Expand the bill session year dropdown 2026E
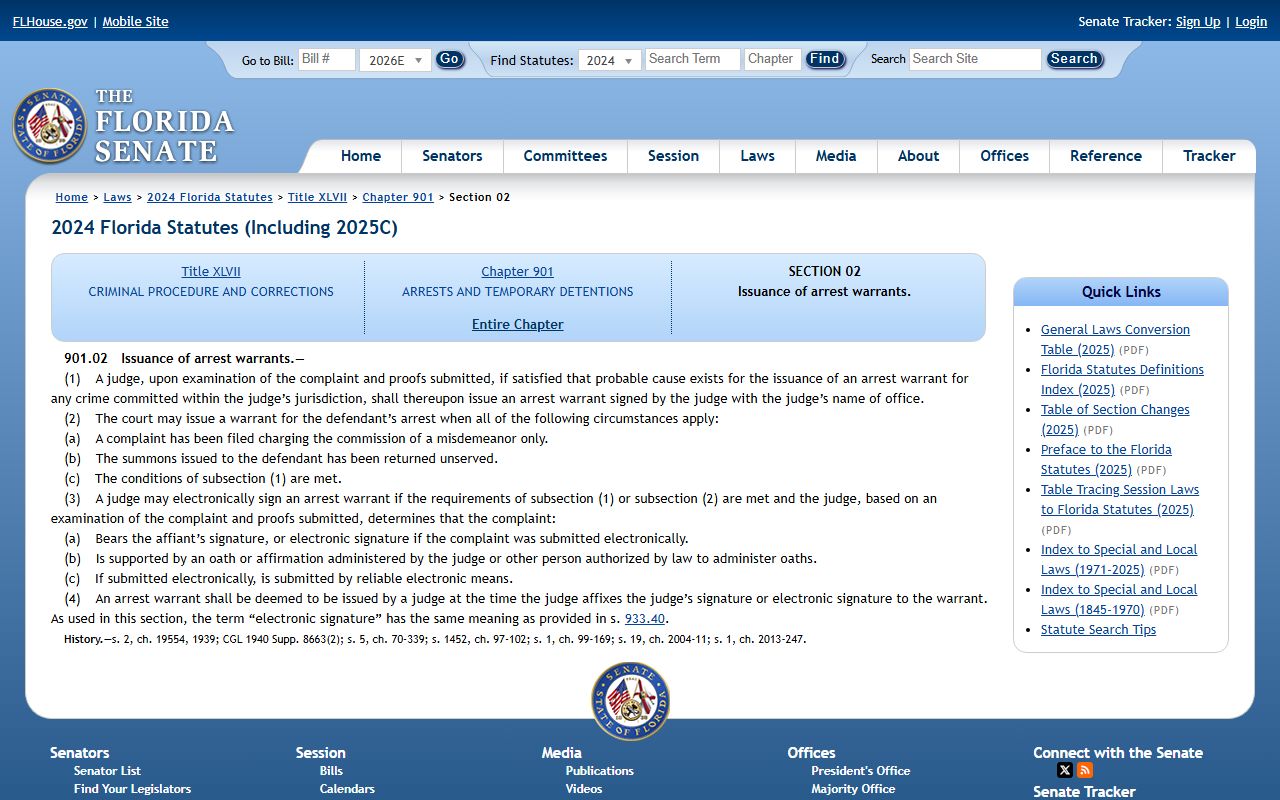The width and height of the screenshot is (1280, 800). (395, 60)
